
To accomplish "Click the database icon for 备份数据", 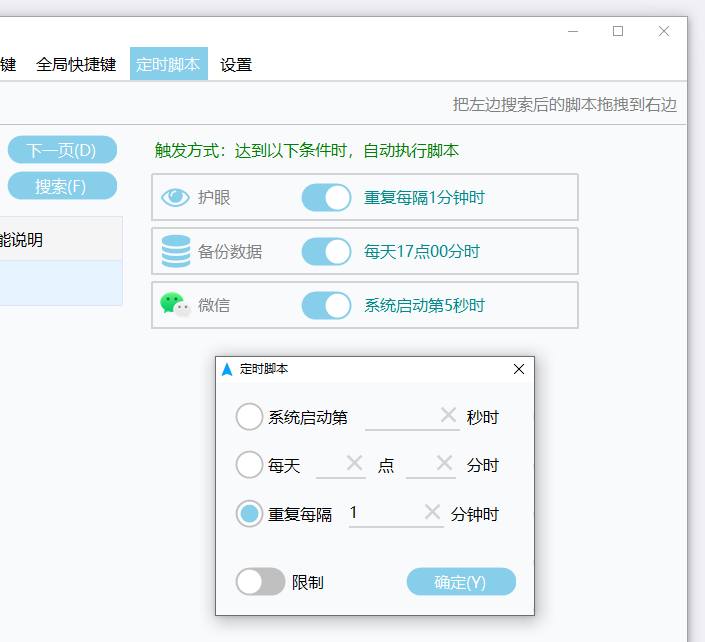I will click(175, 252).
